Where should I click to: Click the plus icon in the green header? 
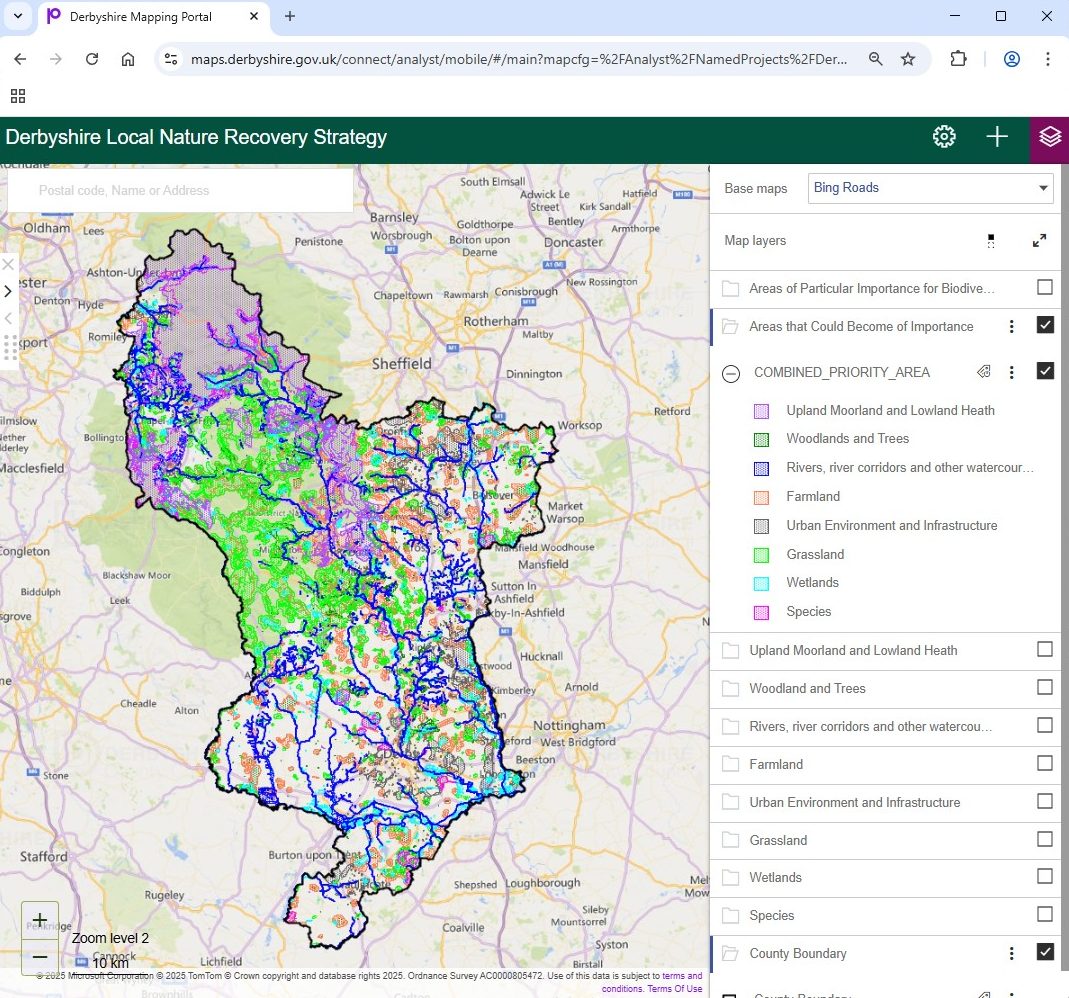click(997, 137)
